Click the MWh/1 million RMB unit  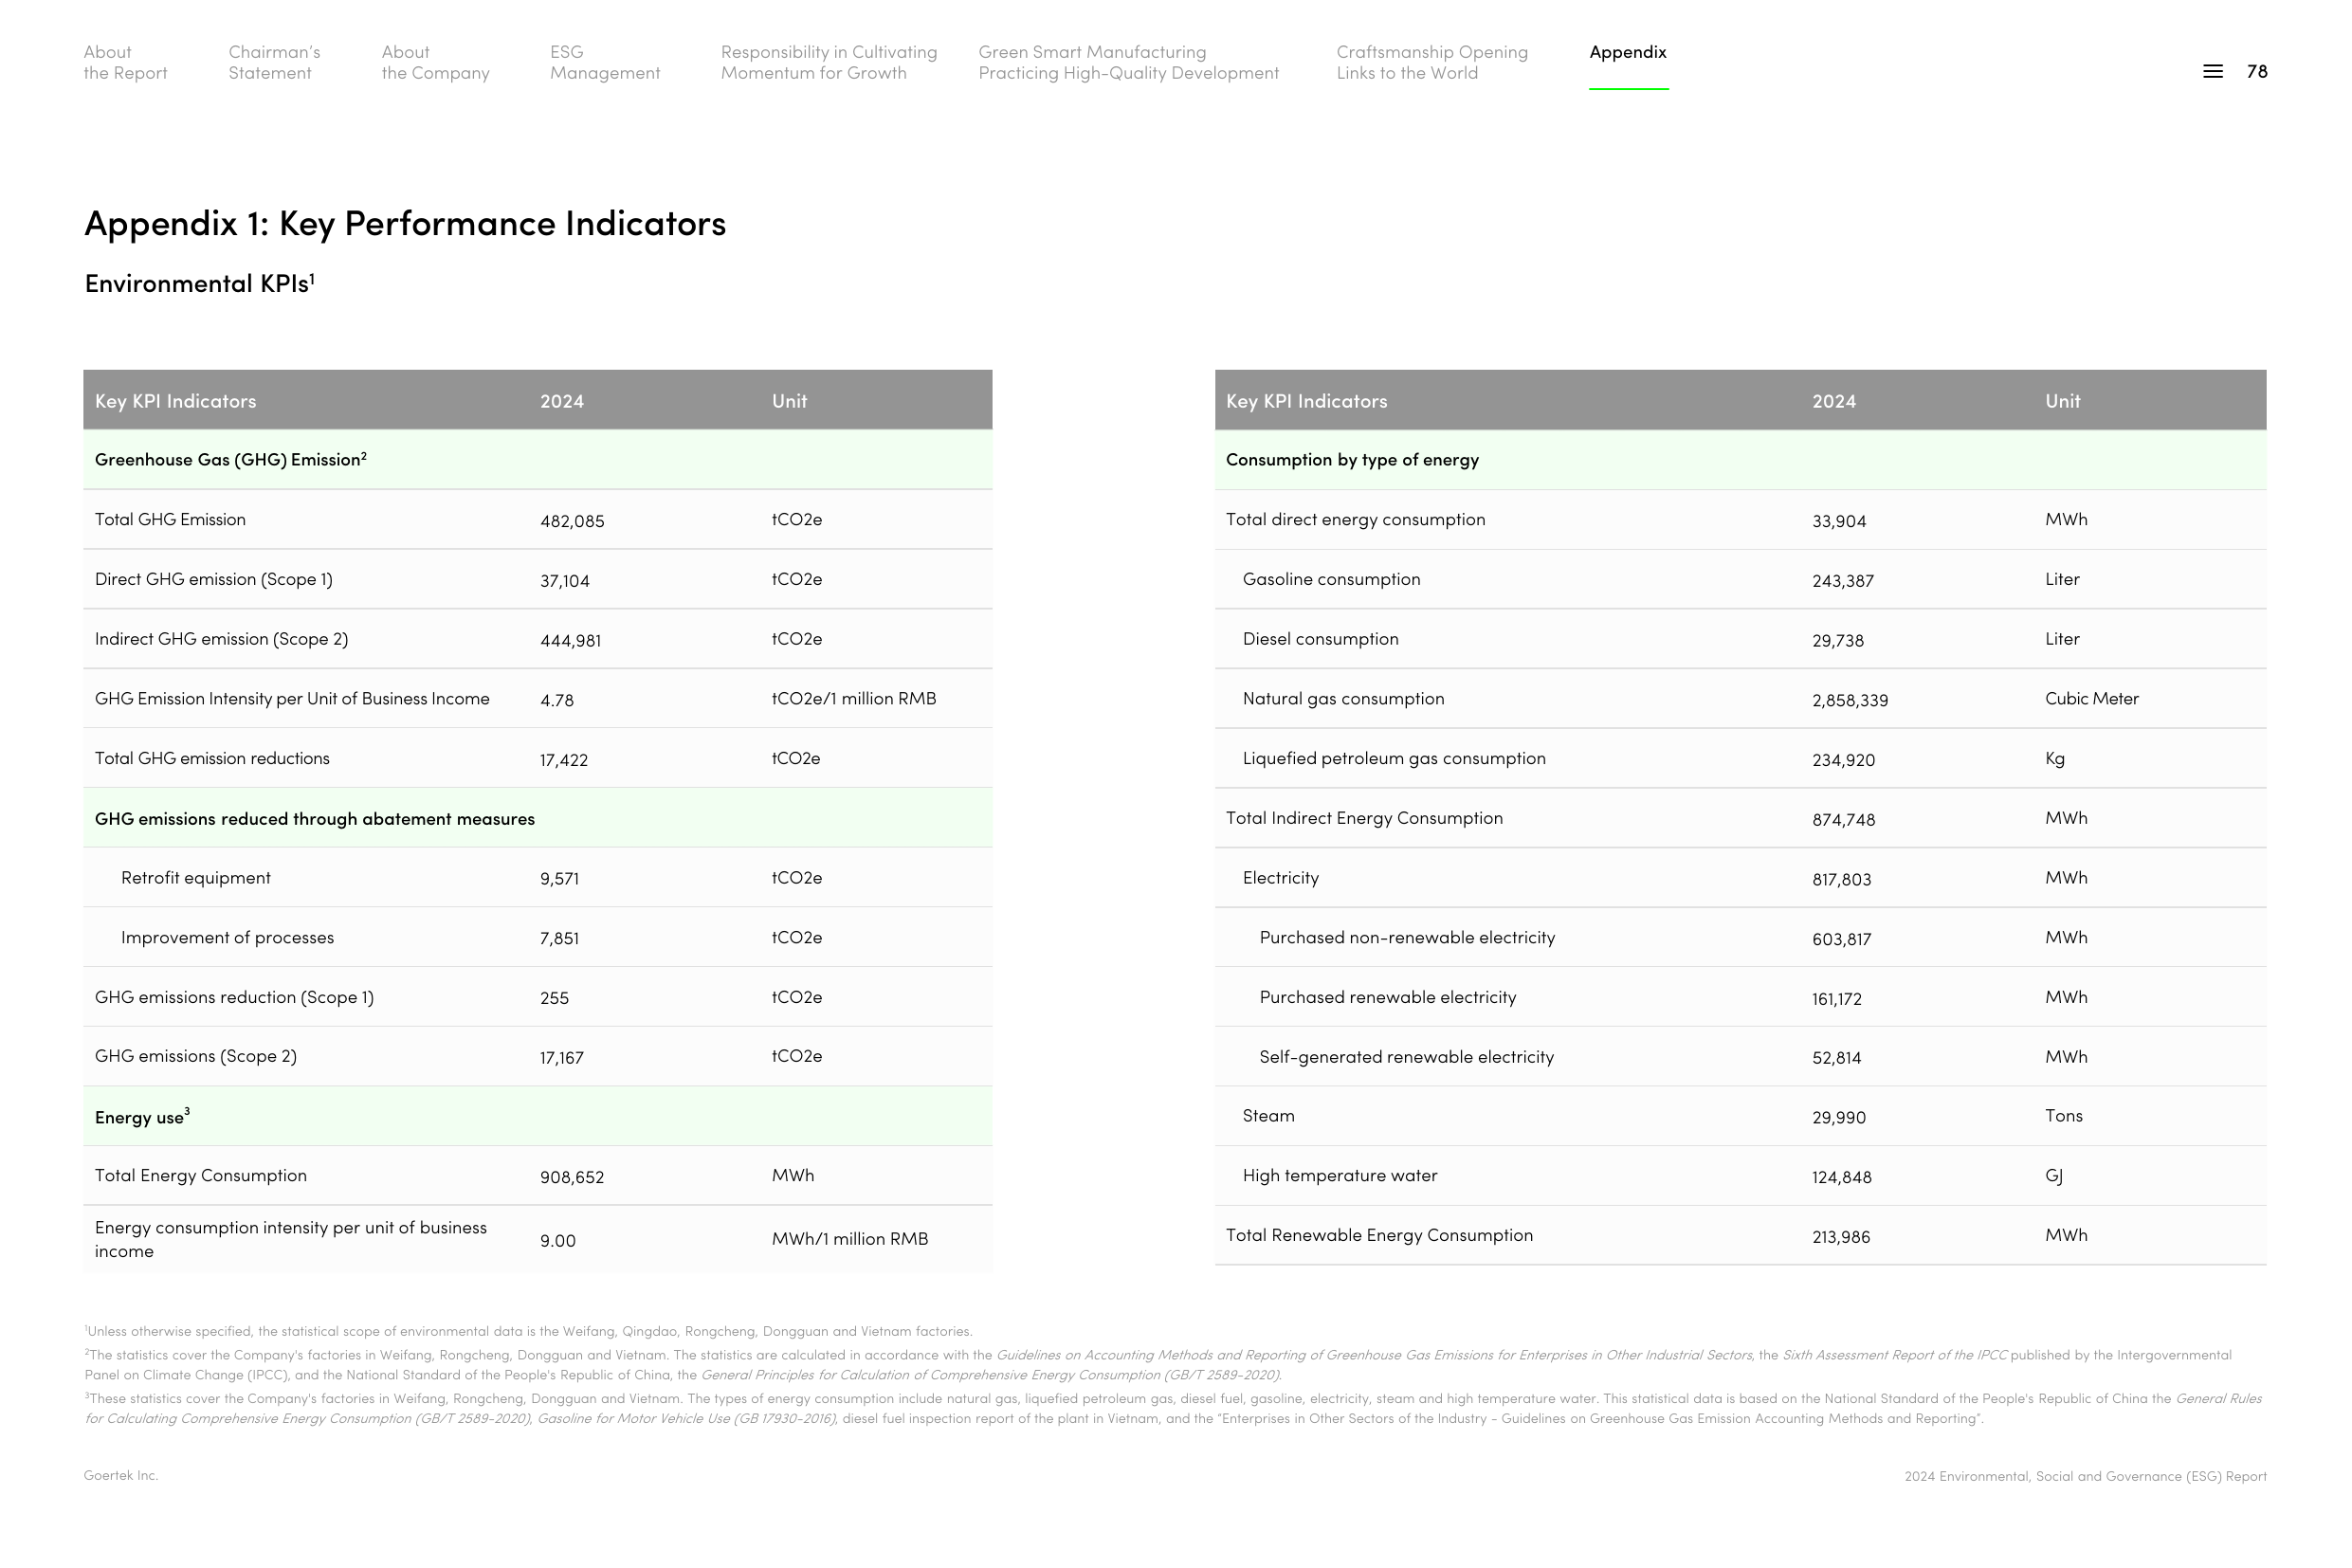coord(849,1239)
